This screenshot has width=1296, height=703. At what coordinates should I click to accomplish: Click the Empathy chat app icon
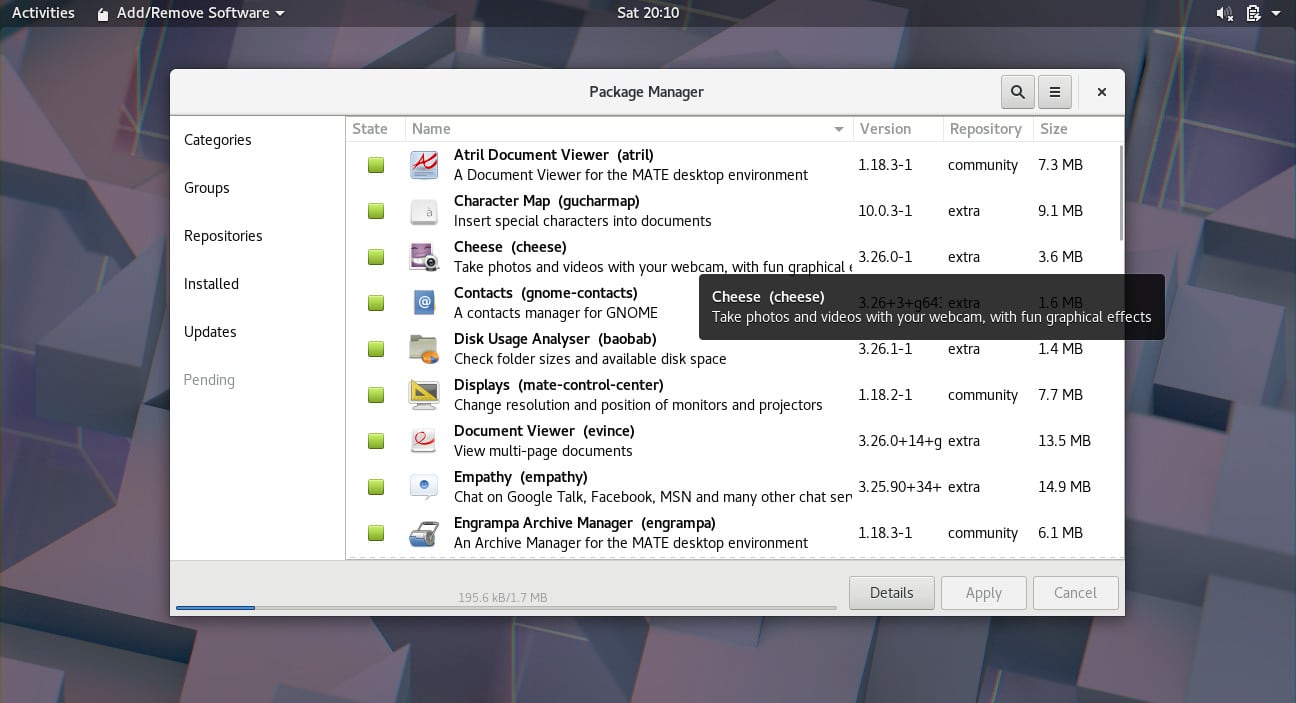click(424, 486)
